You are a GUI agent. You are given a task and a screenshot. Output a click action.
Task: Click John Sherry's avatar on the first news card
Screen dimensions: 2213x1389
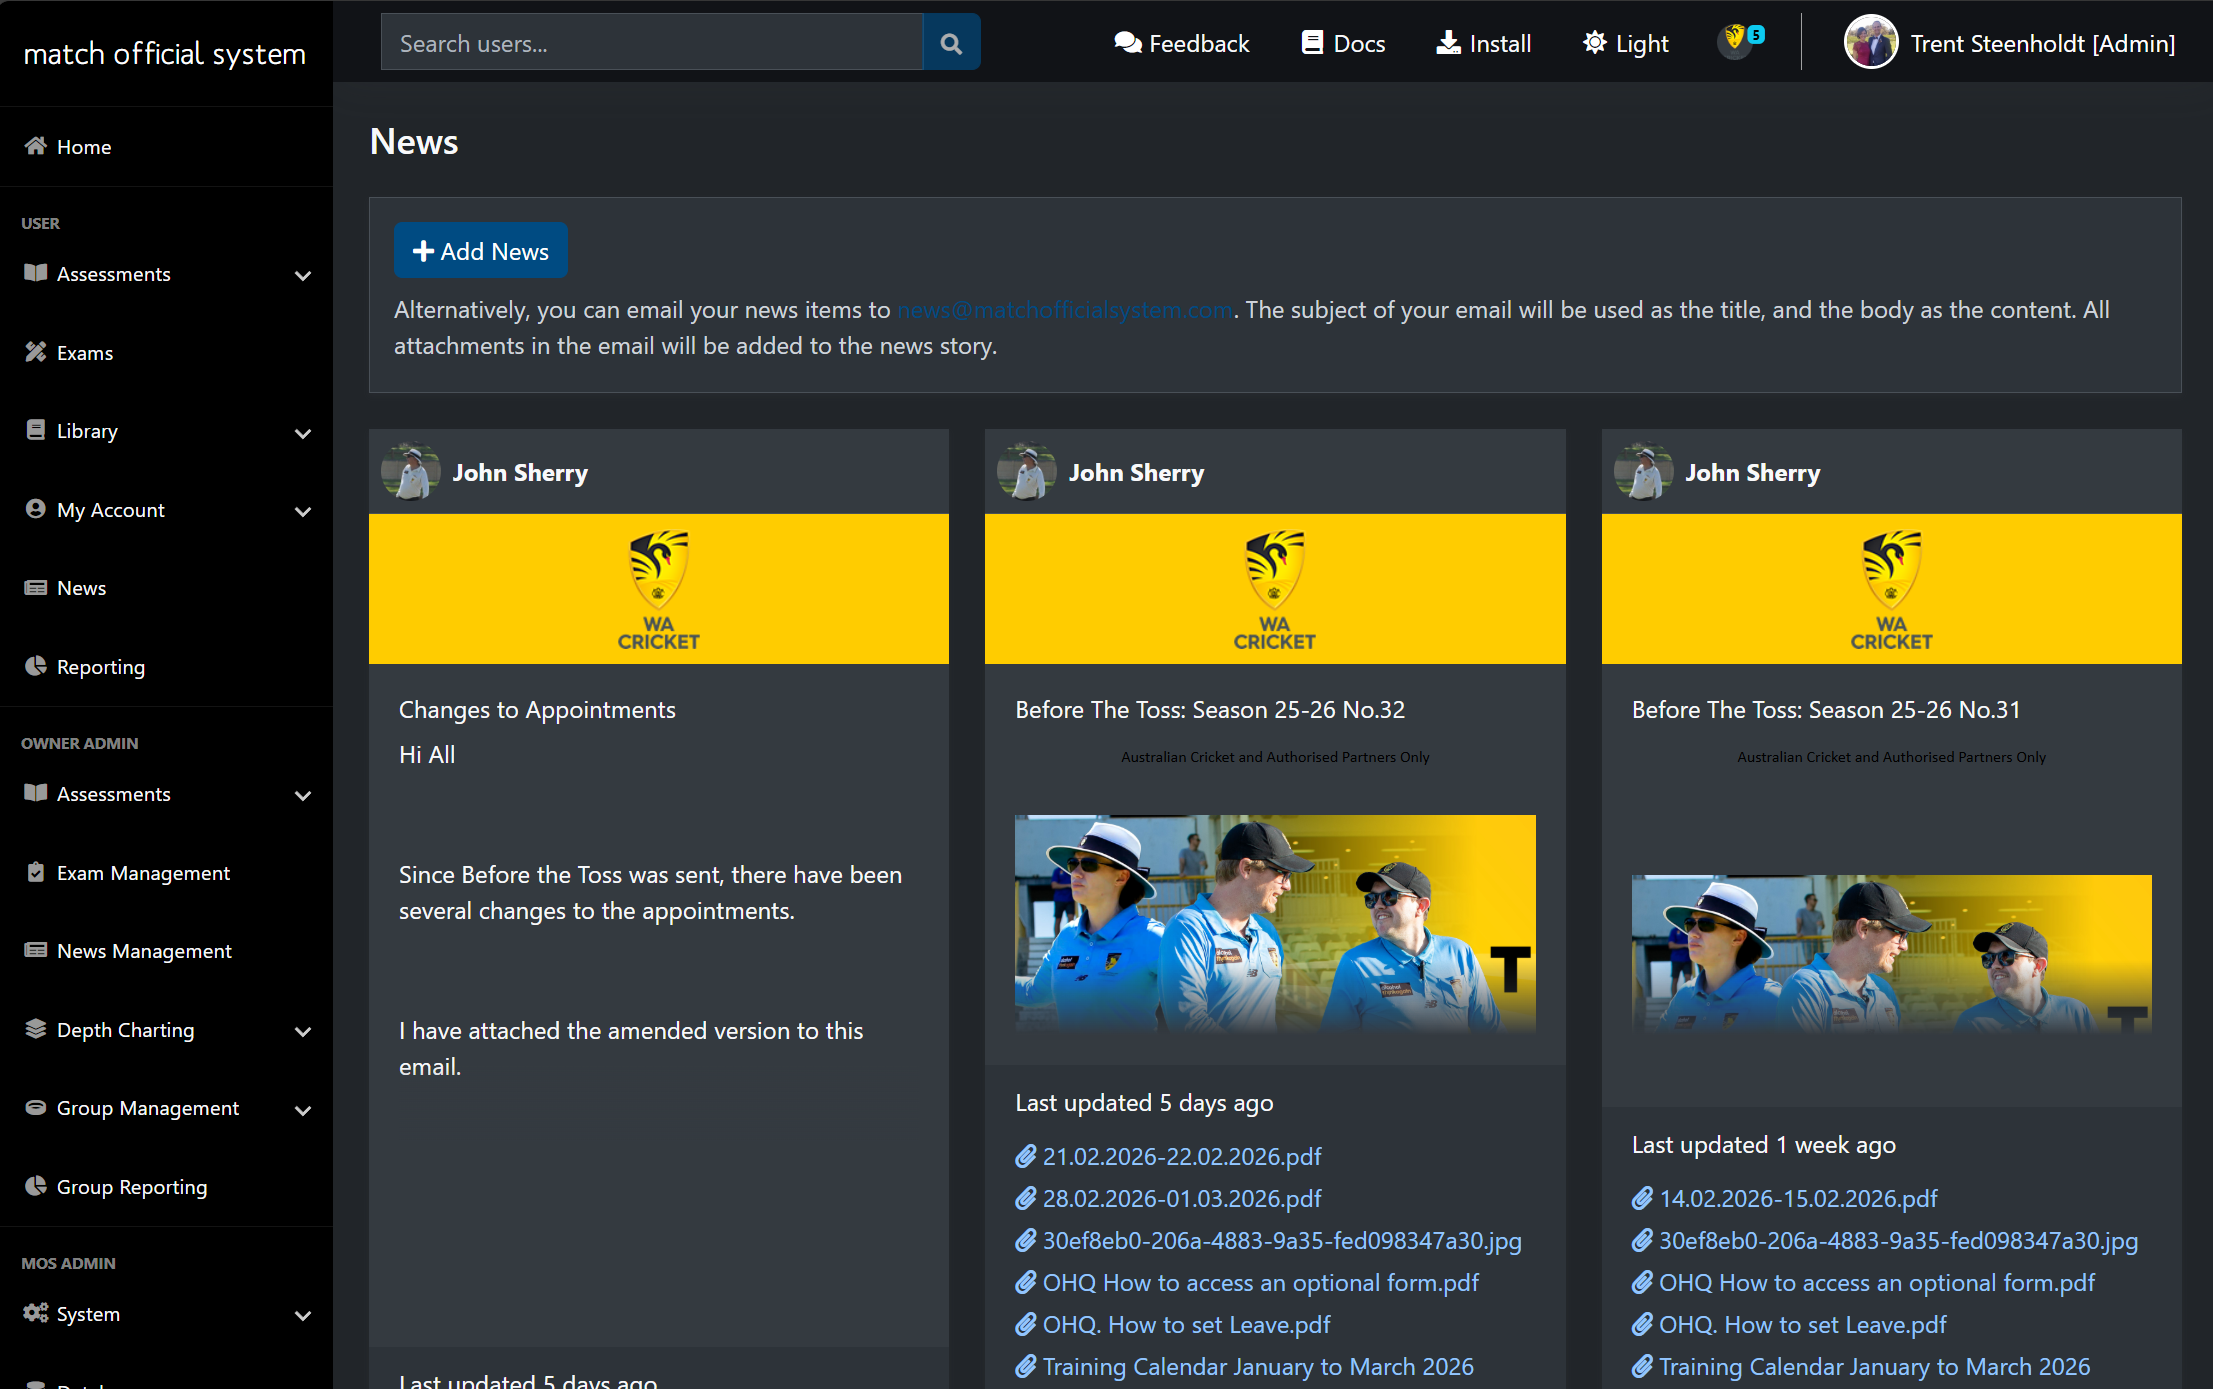[x=410, y=471]
